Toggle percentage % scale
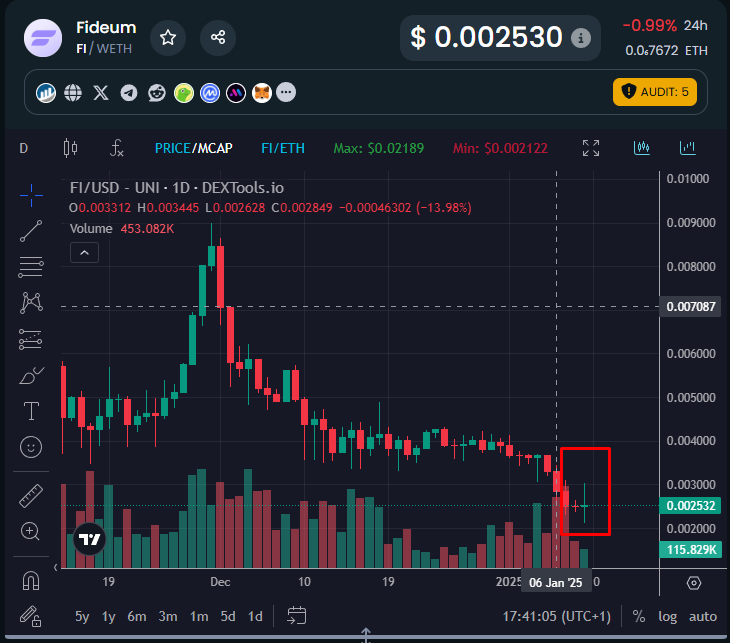Screen dimensions: 730x643 [639, 616]
